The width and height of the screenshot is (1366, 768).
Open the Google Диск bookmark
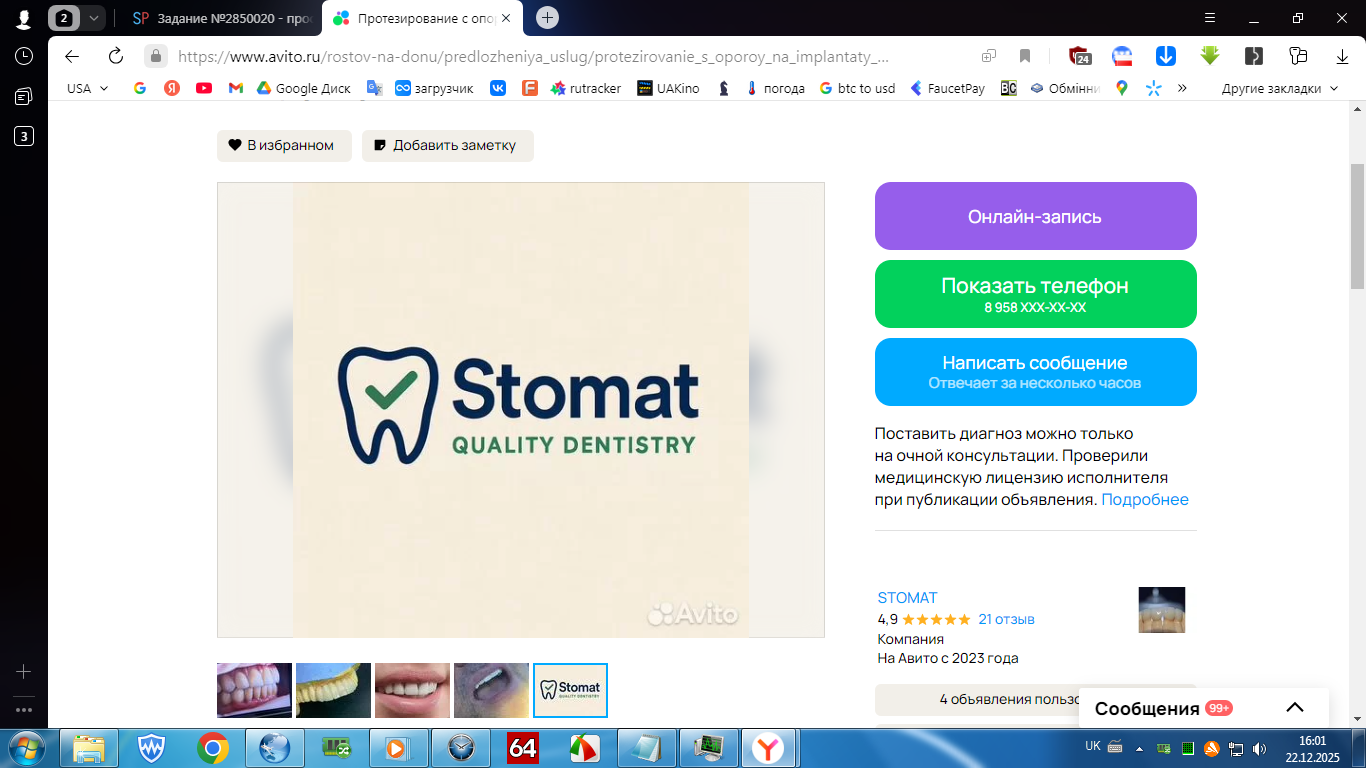304,88
